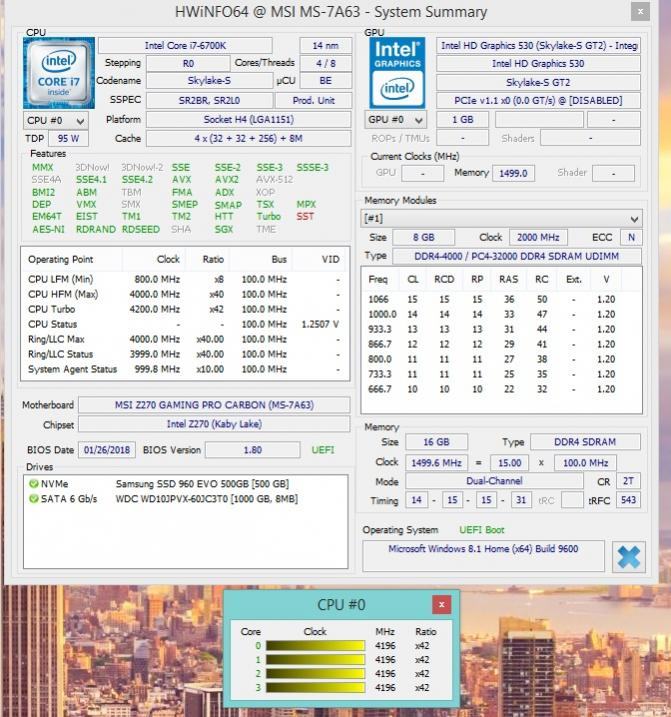671x717 pixels.
Task: Click the total memory size 16 GB field
Action: point(436,442)
